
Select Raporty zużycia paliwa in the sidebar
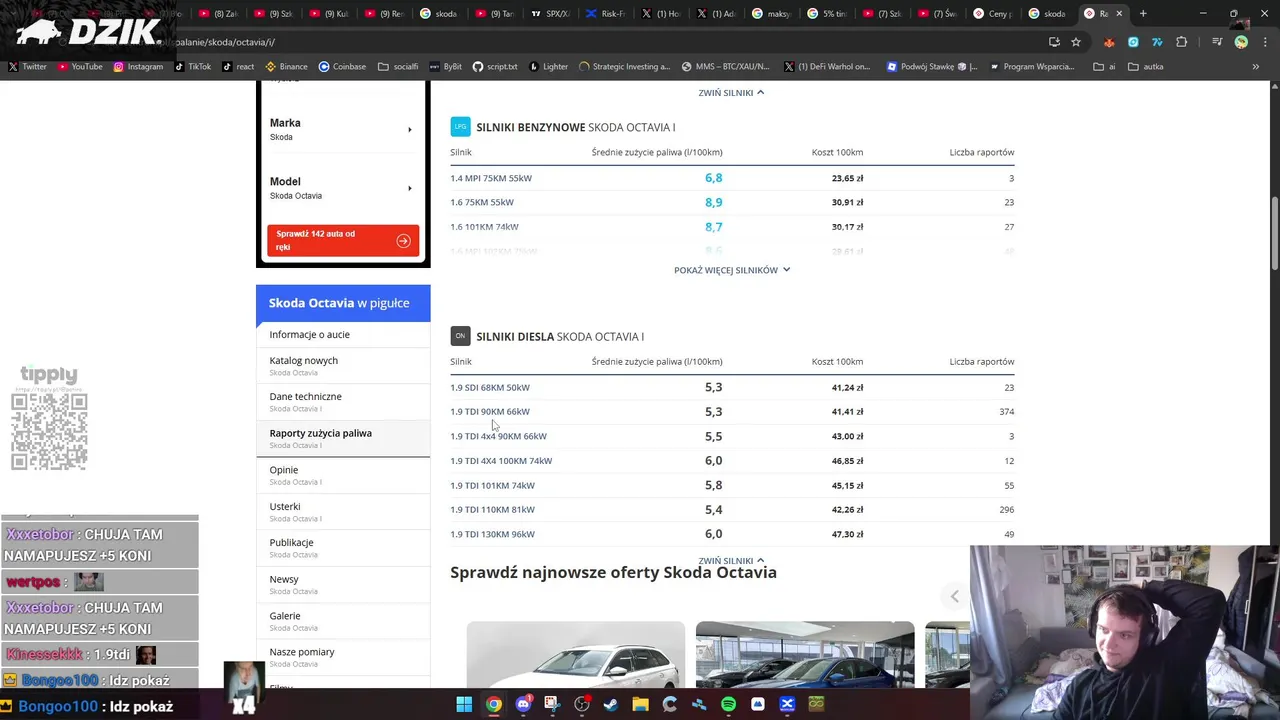(x=342, y=438)
